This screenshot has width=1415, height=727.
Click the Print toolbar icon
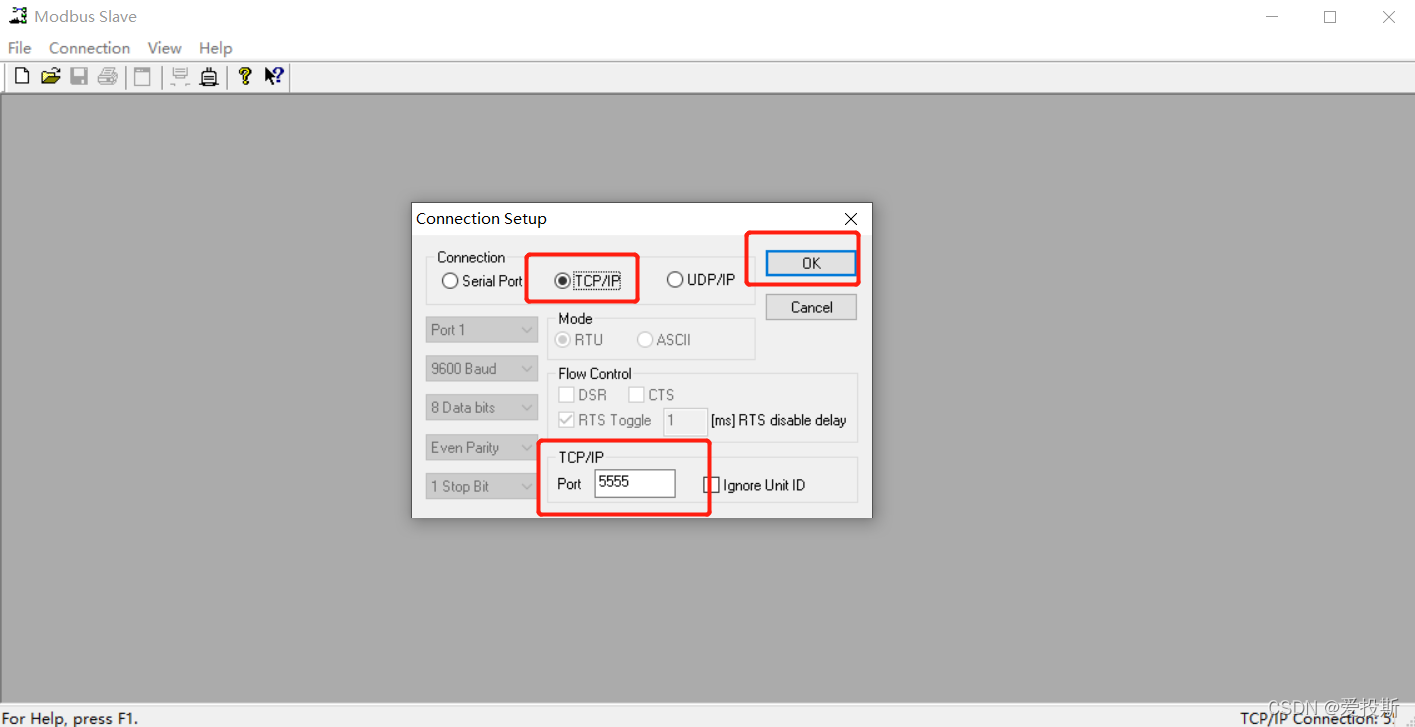point(108,76)
